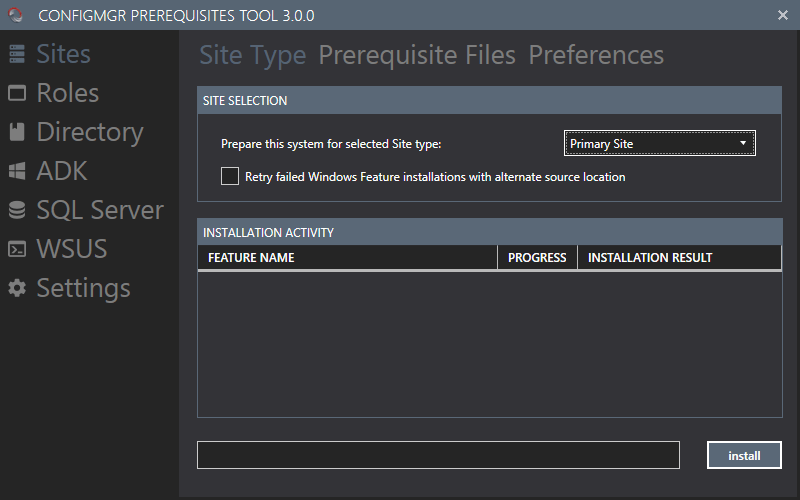The image size is (800, 500).
Task: Click the Directory book icon
Action: pos(17,132)
